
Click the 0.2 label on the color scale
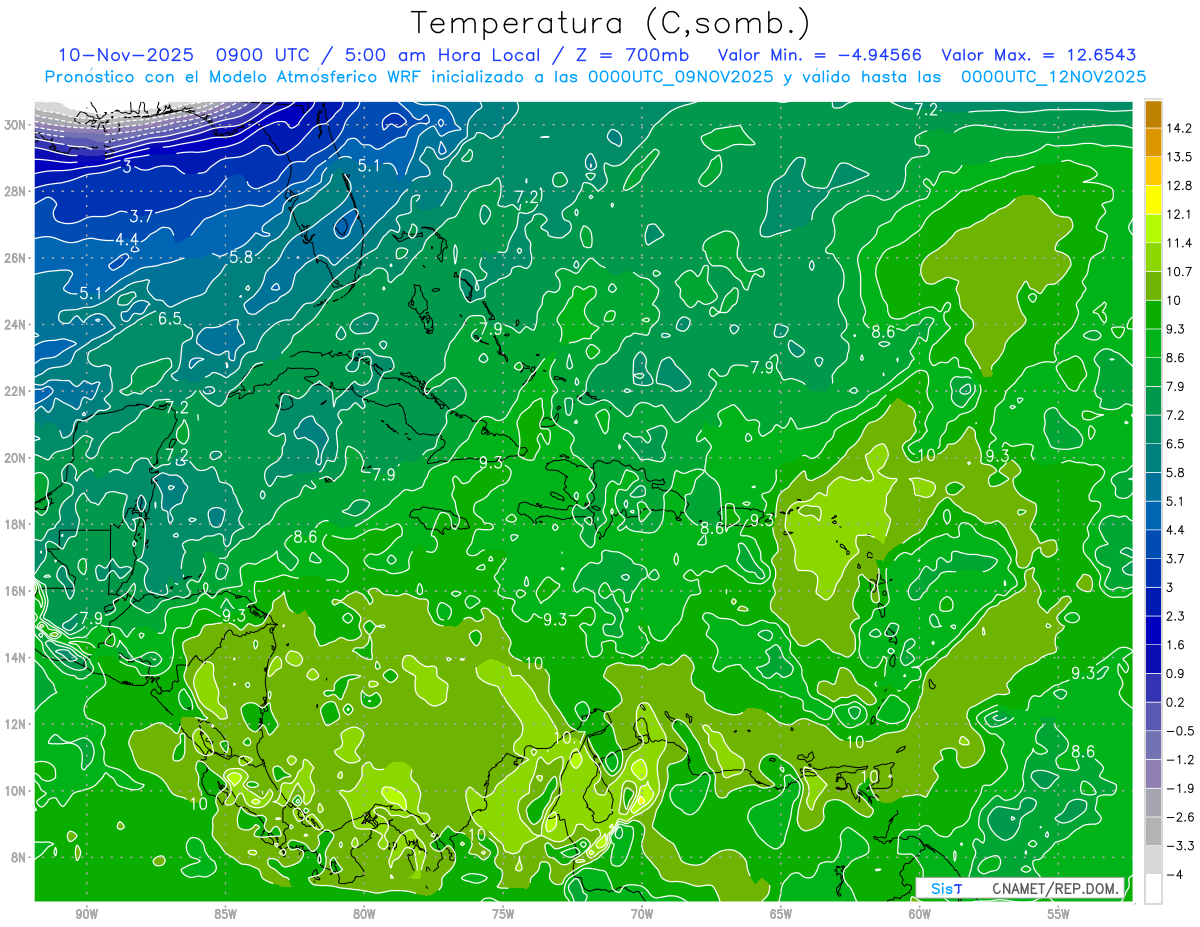point(1176,702)
